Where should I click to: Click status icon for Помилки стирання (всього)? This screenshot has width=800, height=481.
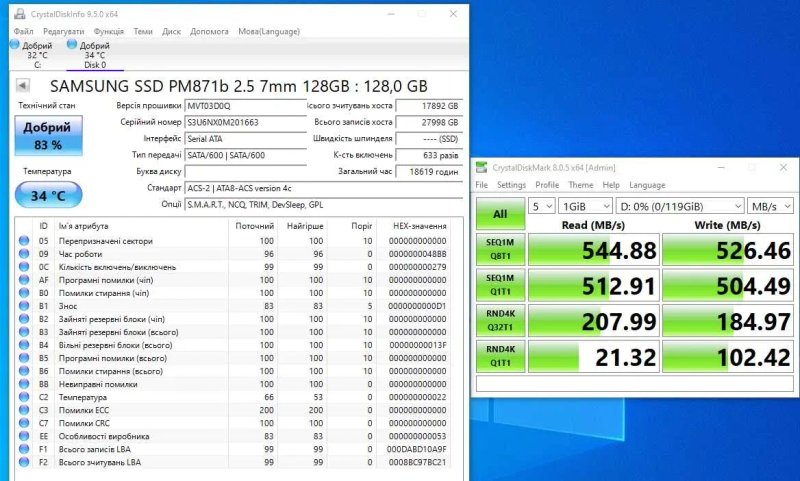coord(23,371)
